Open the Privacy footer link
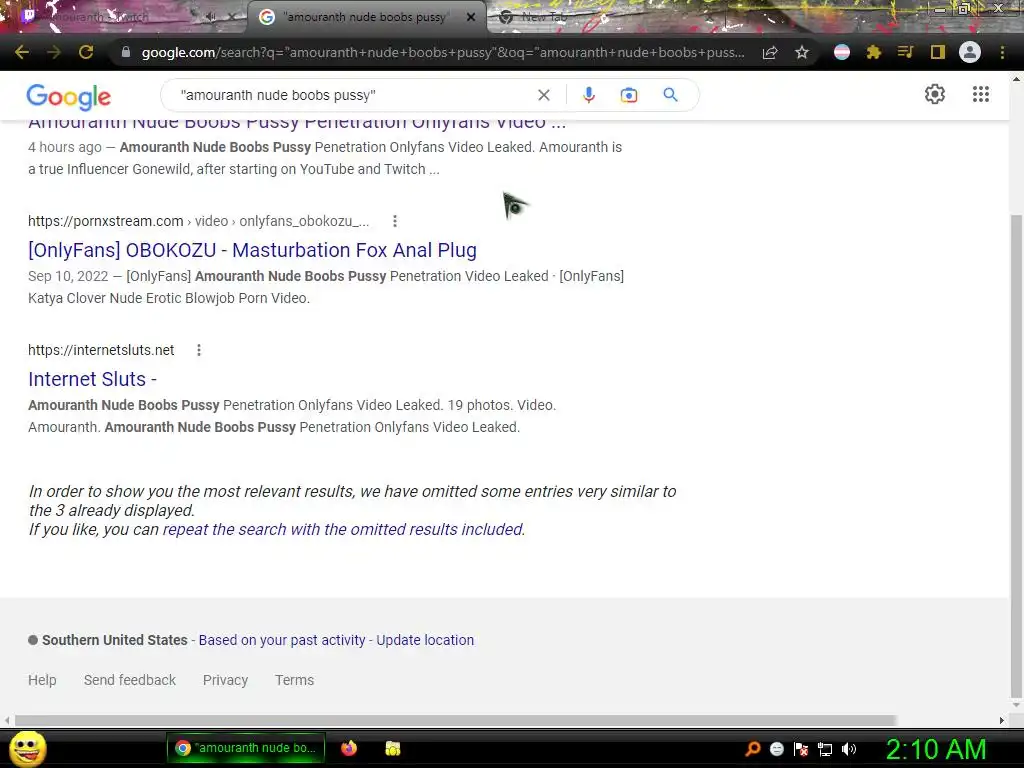The image size is (1024, 768). point(225,680)
